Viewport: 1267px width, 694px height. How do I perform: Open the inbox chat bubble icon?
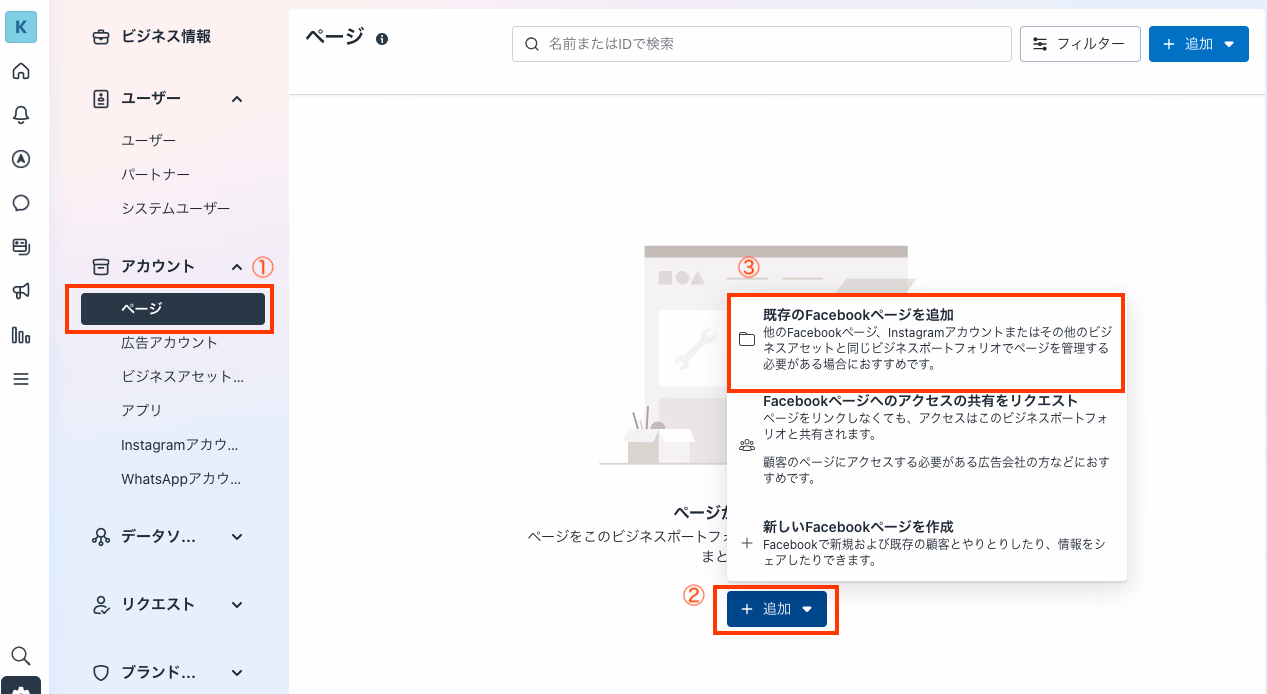[x=21, y=203]
